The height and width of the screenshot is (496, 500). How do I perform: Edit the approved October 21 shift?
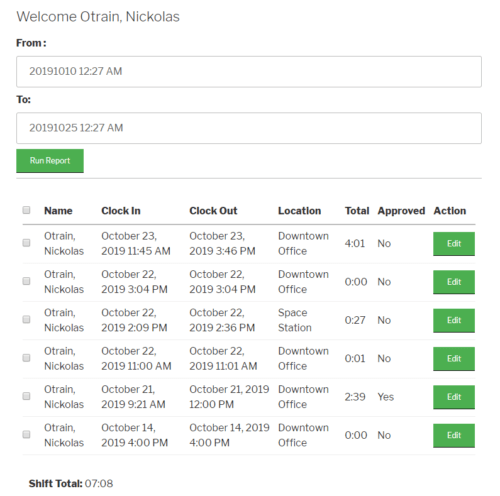point(454,397)
